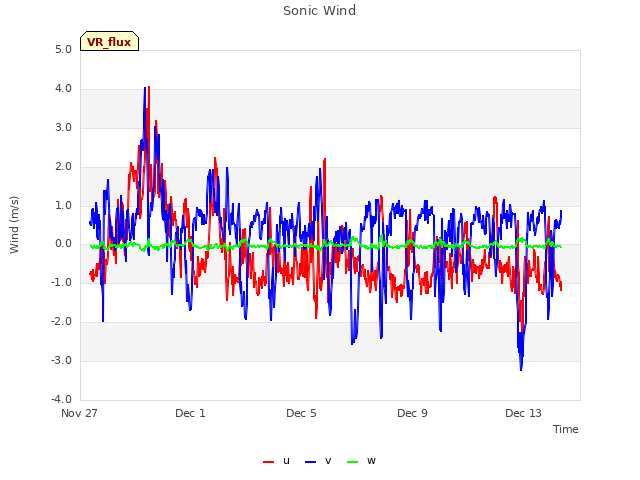Click the 1.0 y-axis value
640x480 pixels.
point(63,205)
